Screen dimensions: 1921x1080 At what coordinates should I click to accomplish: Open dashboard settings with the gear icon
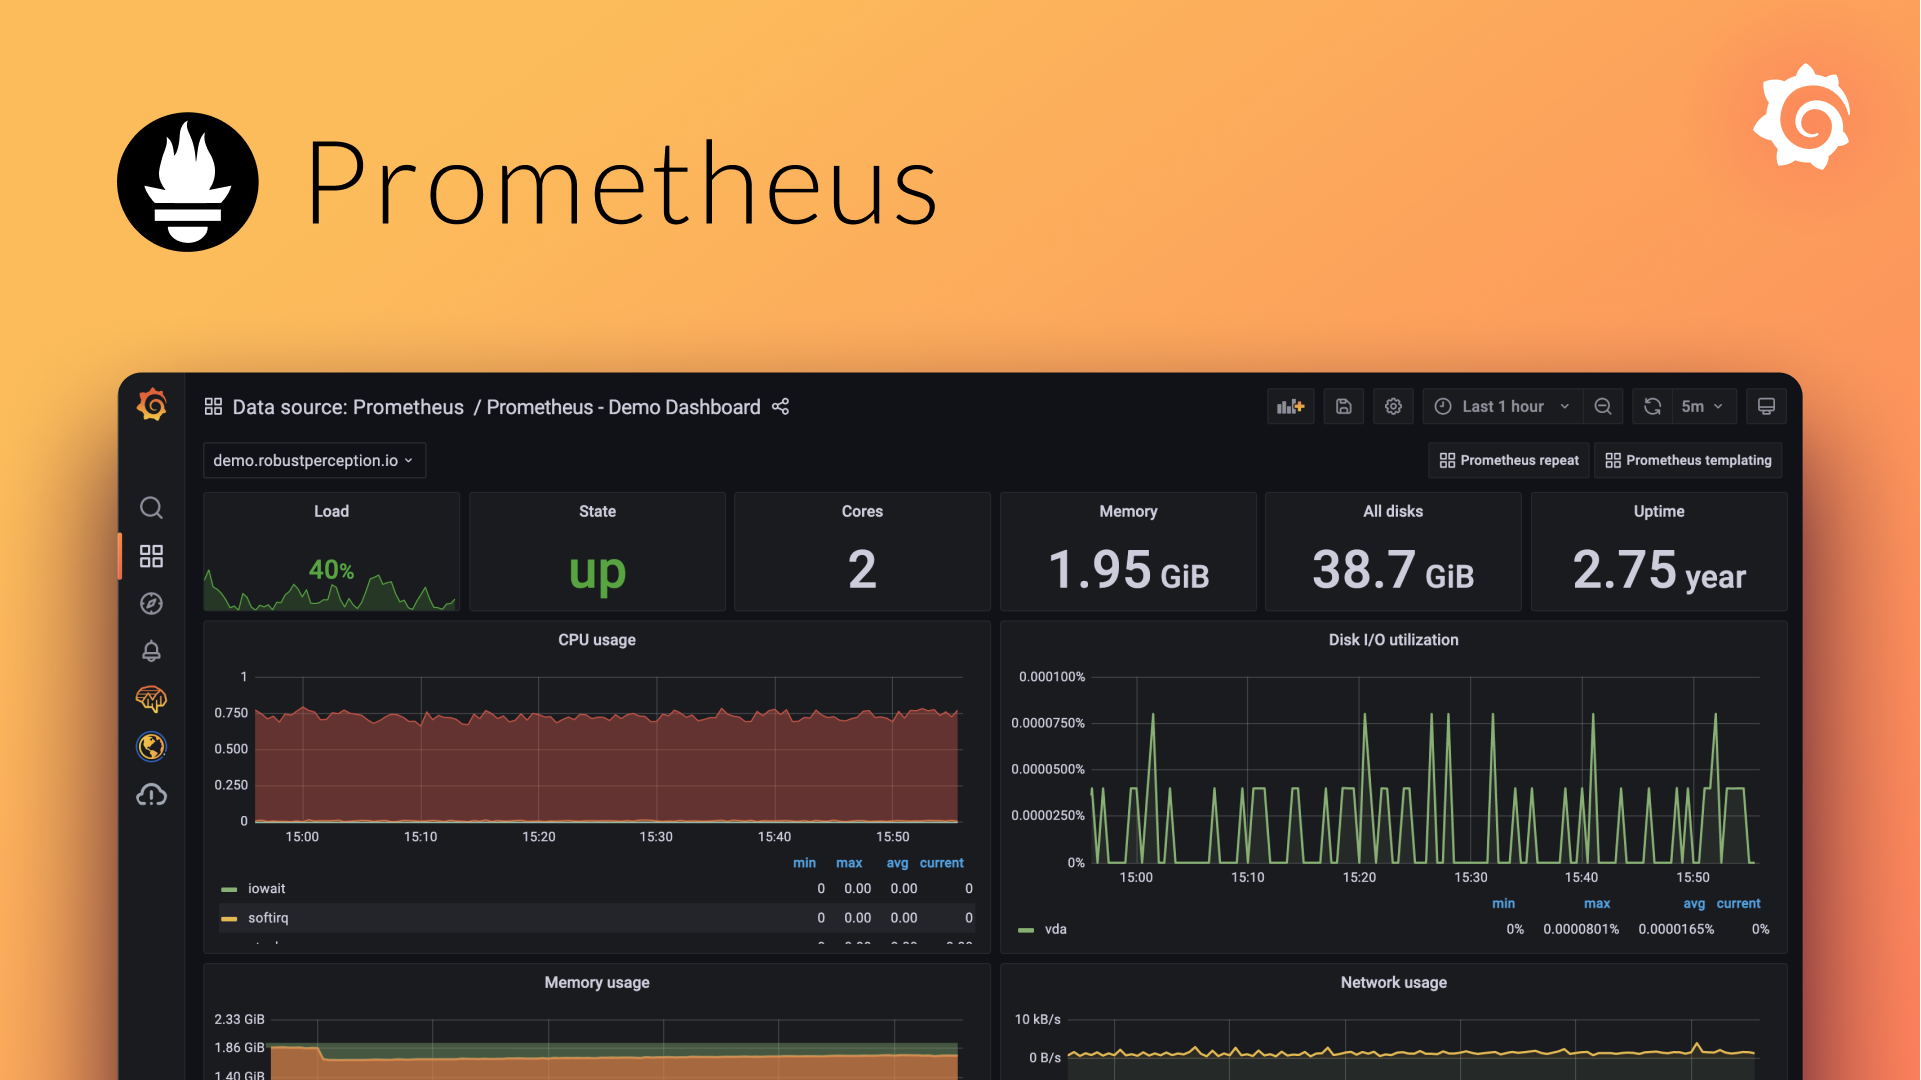pyautogui.click(x=1393, y=406)
